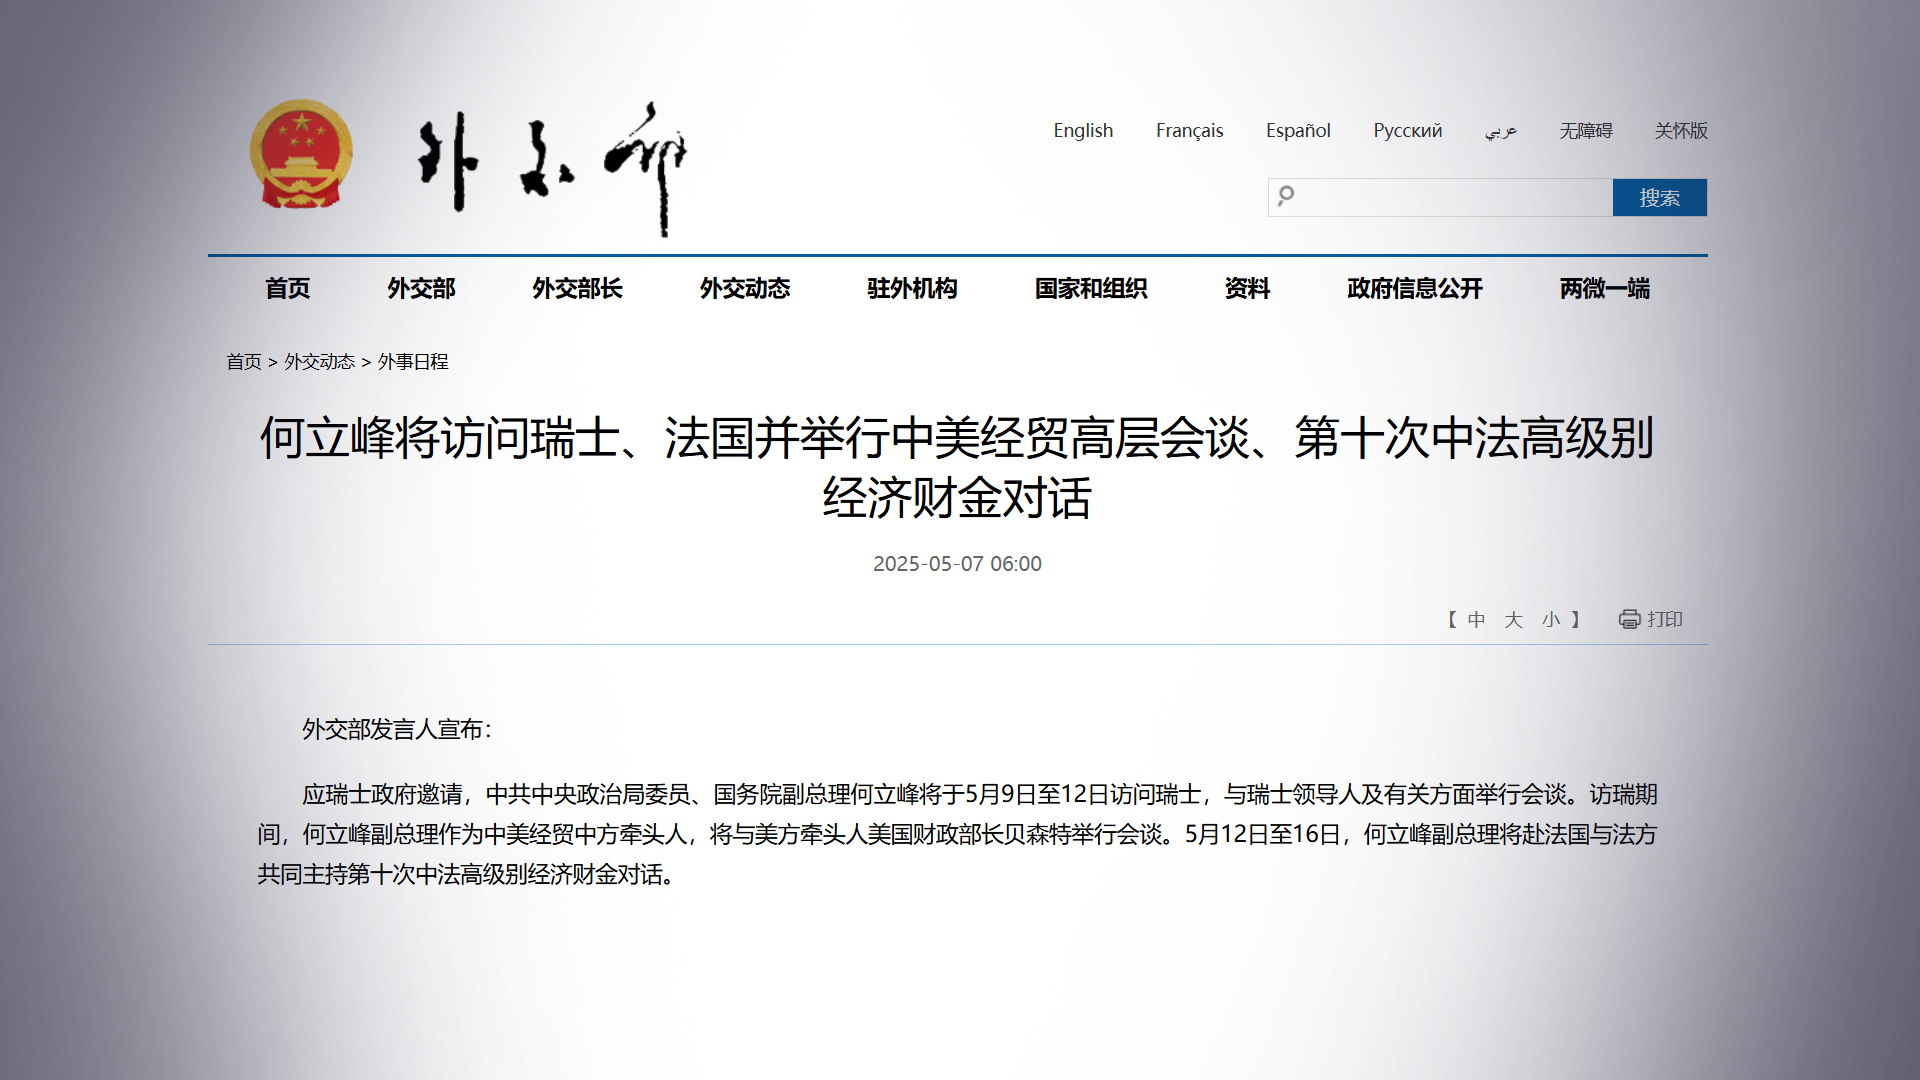Viewport: 1920px width, 1080px height.
Task: Set font size to 大 (large)
Action: pos(1513,620)
